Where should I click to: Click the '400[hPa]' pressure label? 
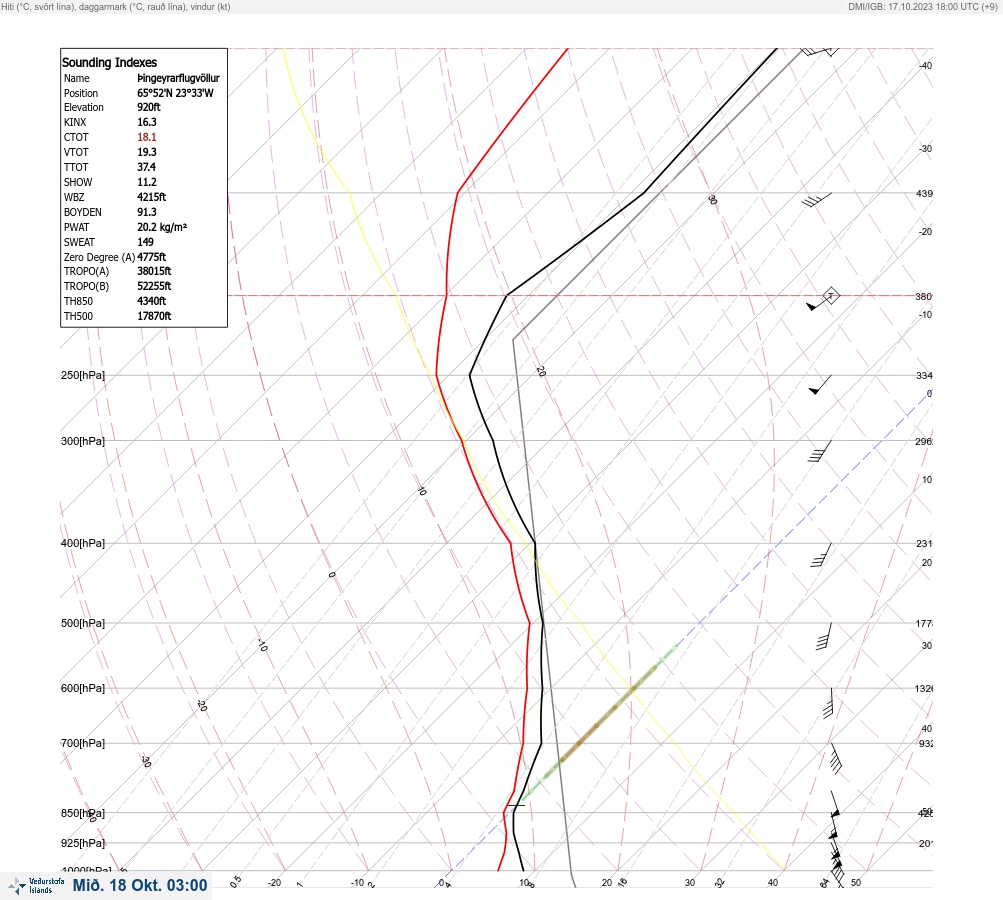click(83, 543)
